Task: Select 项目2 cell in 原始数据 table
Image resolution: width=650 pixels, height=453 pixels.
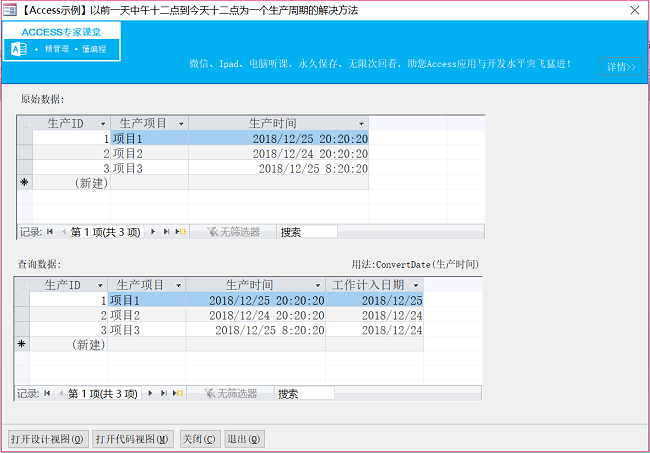Action: [x=150, y=153]
